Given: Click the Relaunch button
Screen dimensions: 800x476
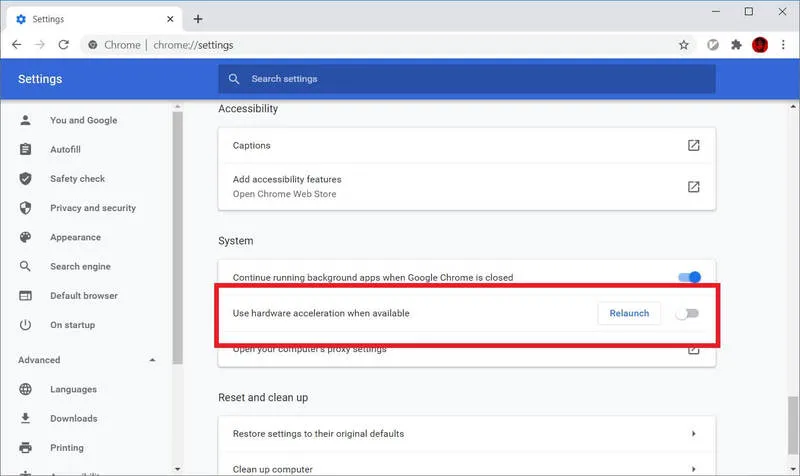Looking at the screenshot, I should [x=629, y=313].
